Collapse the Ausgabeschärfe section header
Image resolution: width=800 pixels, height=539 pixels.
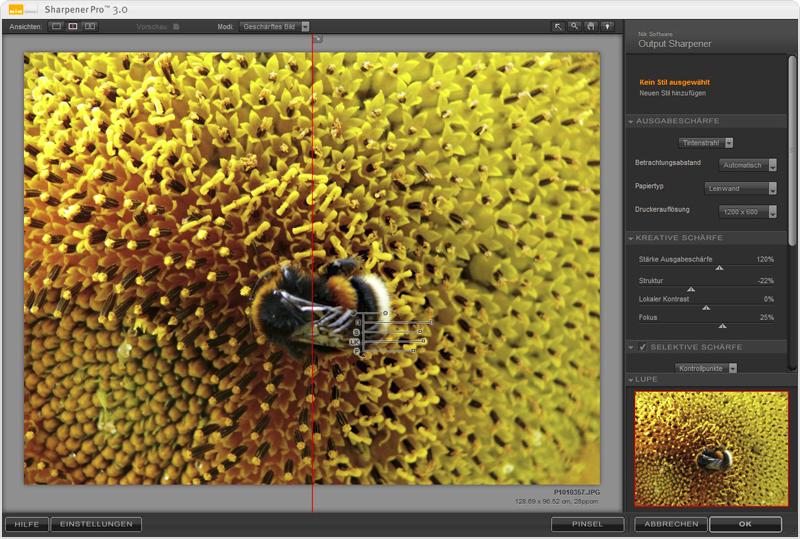point(631,121)
